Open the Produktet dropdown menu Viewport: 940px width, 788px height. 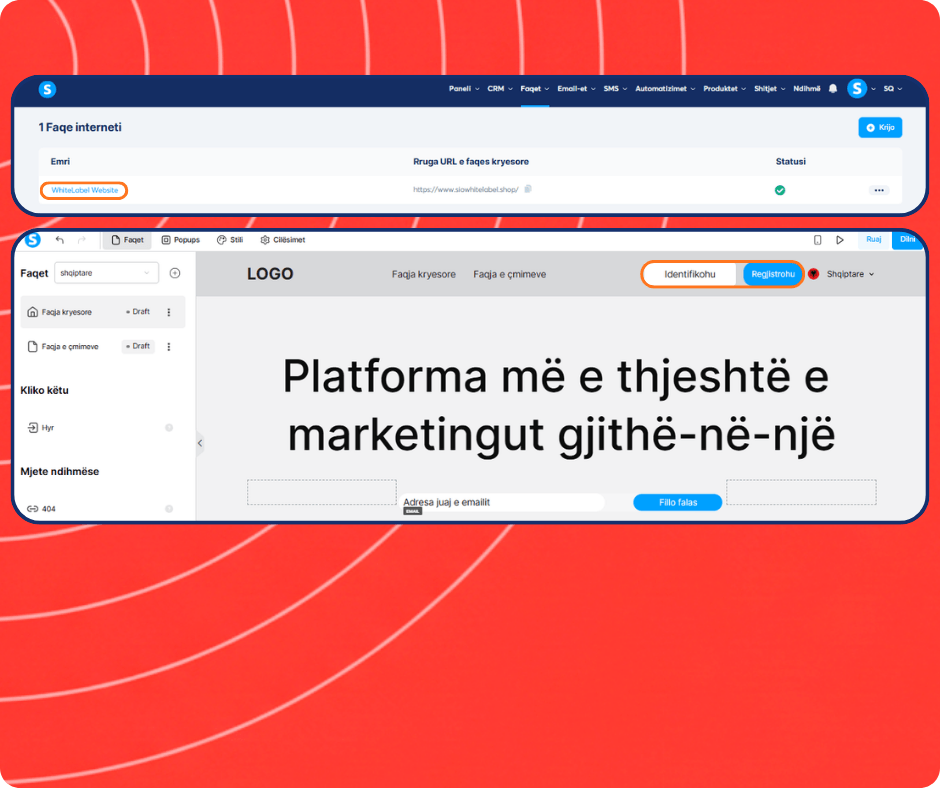tap(724, 89)
